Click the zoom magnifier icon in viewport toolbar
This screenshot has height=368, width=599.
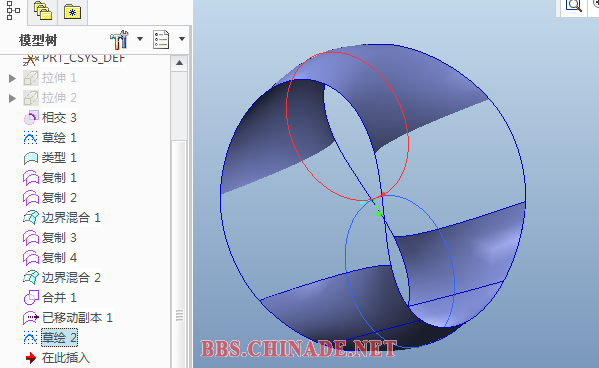(573, 6)
